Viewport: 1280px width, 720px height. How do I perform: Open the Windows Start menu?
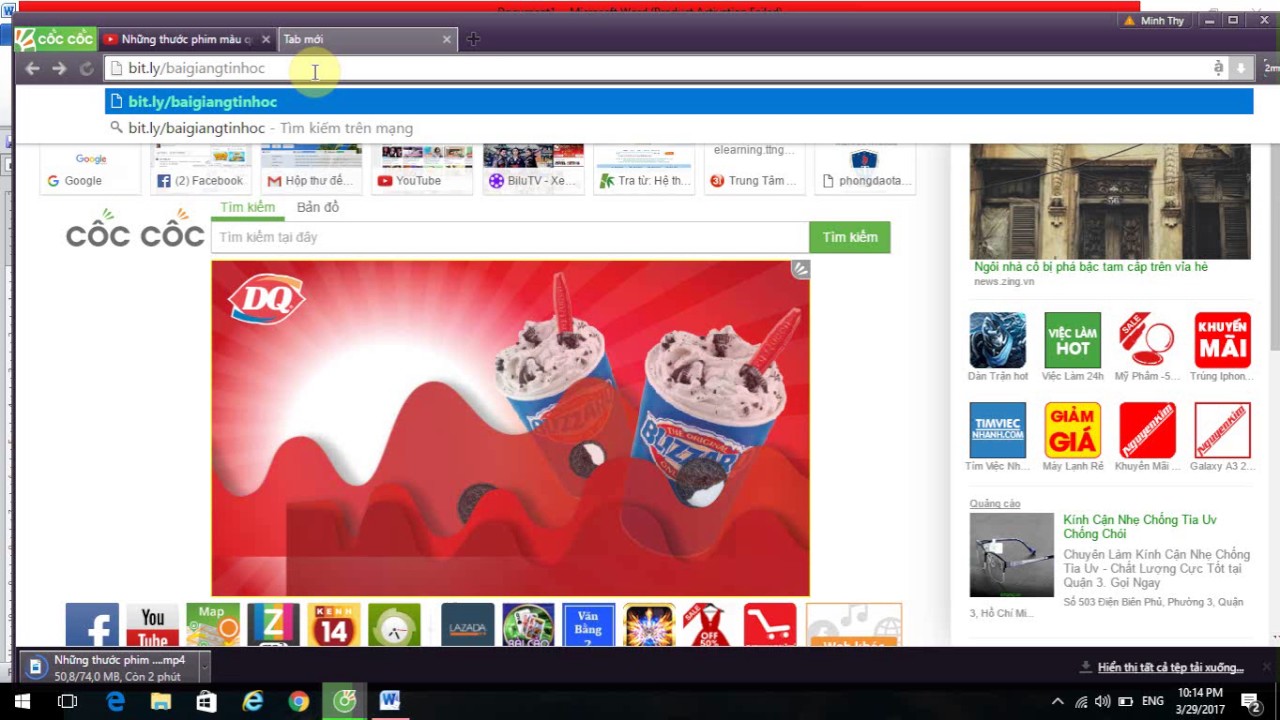(22, 701)
